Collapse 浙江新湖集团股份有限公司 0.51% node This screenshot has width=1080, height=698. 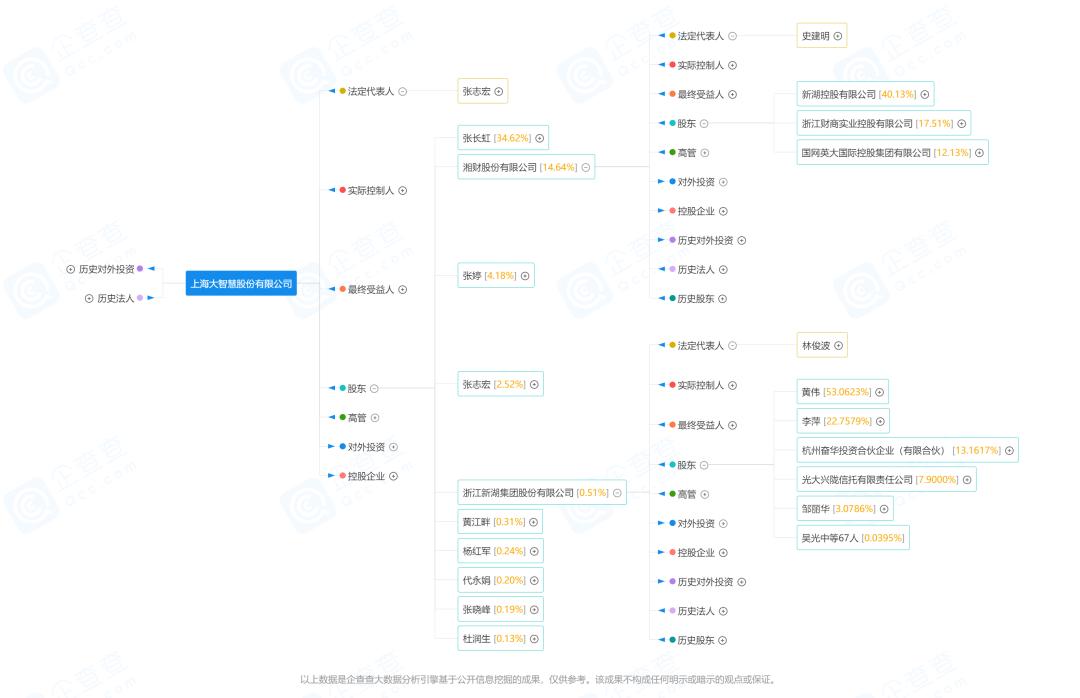[618, 493]
